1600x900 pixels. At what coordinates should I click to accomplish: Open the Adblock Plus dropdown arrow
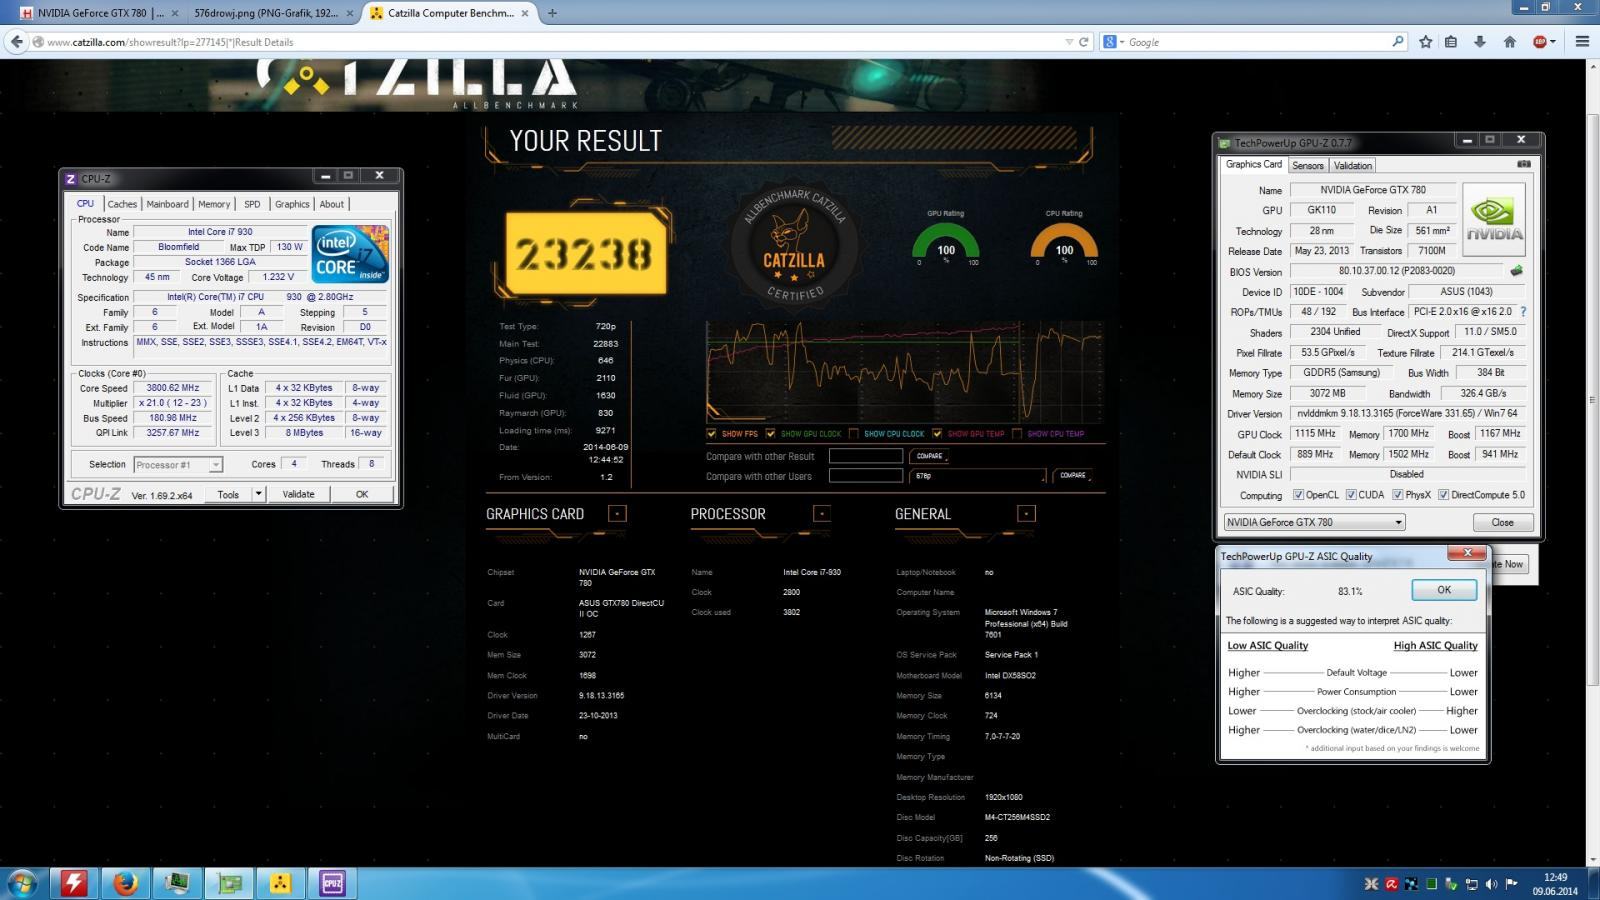point(1553,42)
